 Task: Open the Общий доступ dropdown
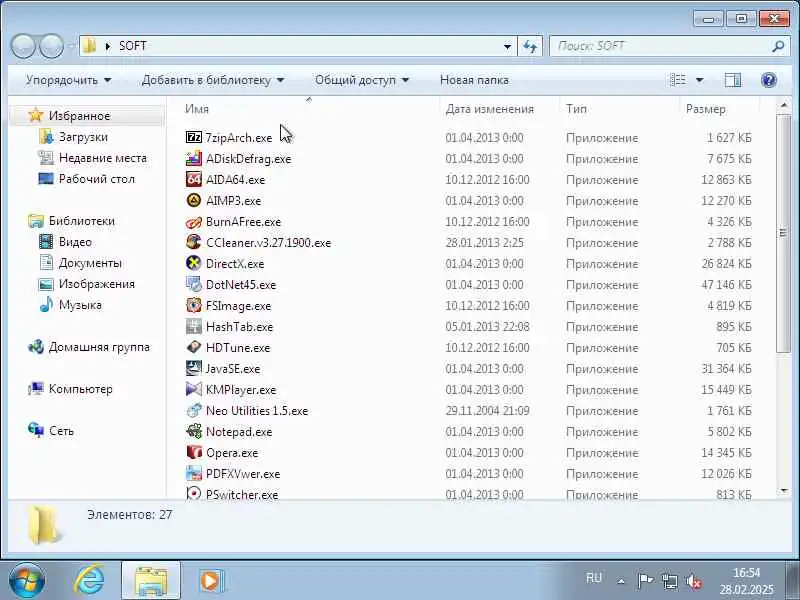[x=362, y=80]
